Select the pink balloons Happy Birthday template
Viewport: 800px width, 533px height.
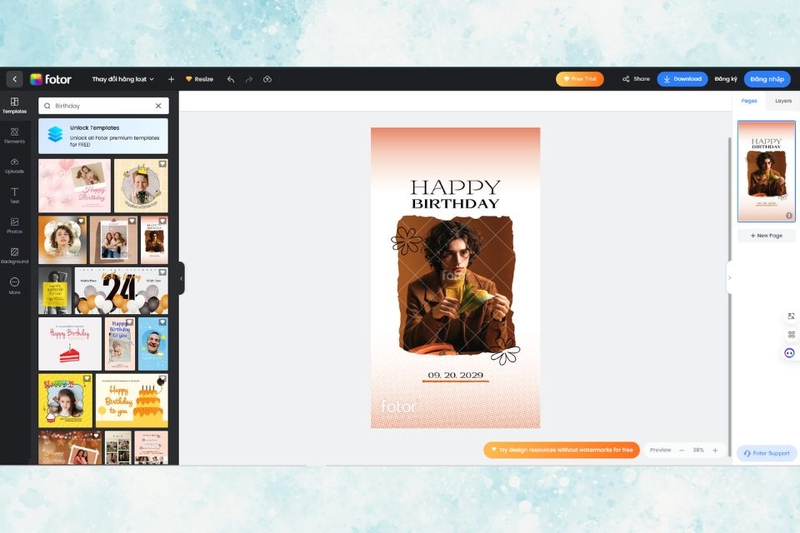tap(74, 186)
